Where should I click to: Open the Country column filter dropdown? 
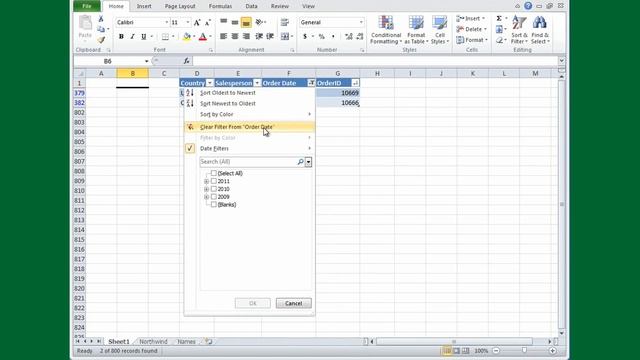pyautogui.click(x=209, y=83)
